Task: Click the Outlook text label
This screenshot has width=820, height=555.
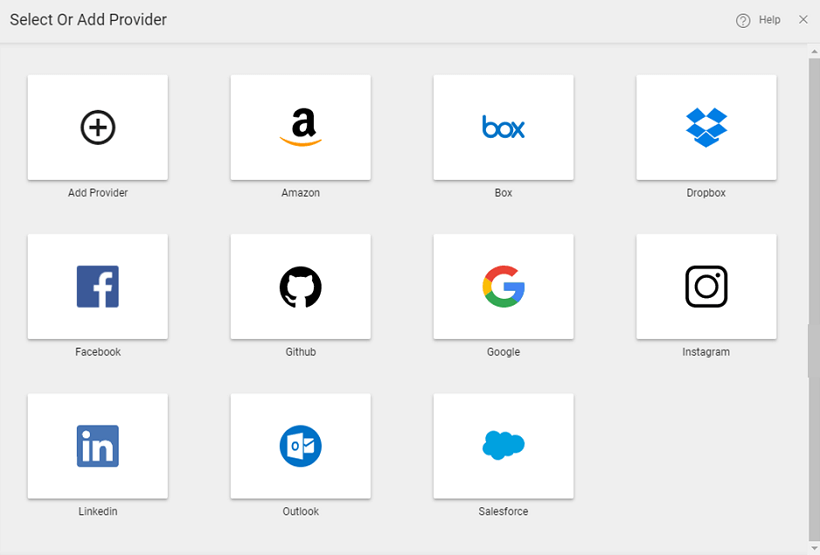Action: pos(300,512)
